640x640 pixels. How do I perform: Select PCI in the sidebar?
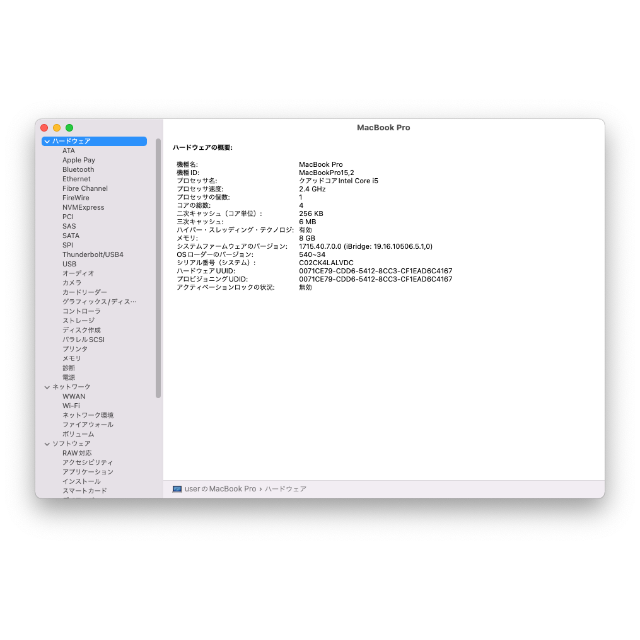coord(68,217)
